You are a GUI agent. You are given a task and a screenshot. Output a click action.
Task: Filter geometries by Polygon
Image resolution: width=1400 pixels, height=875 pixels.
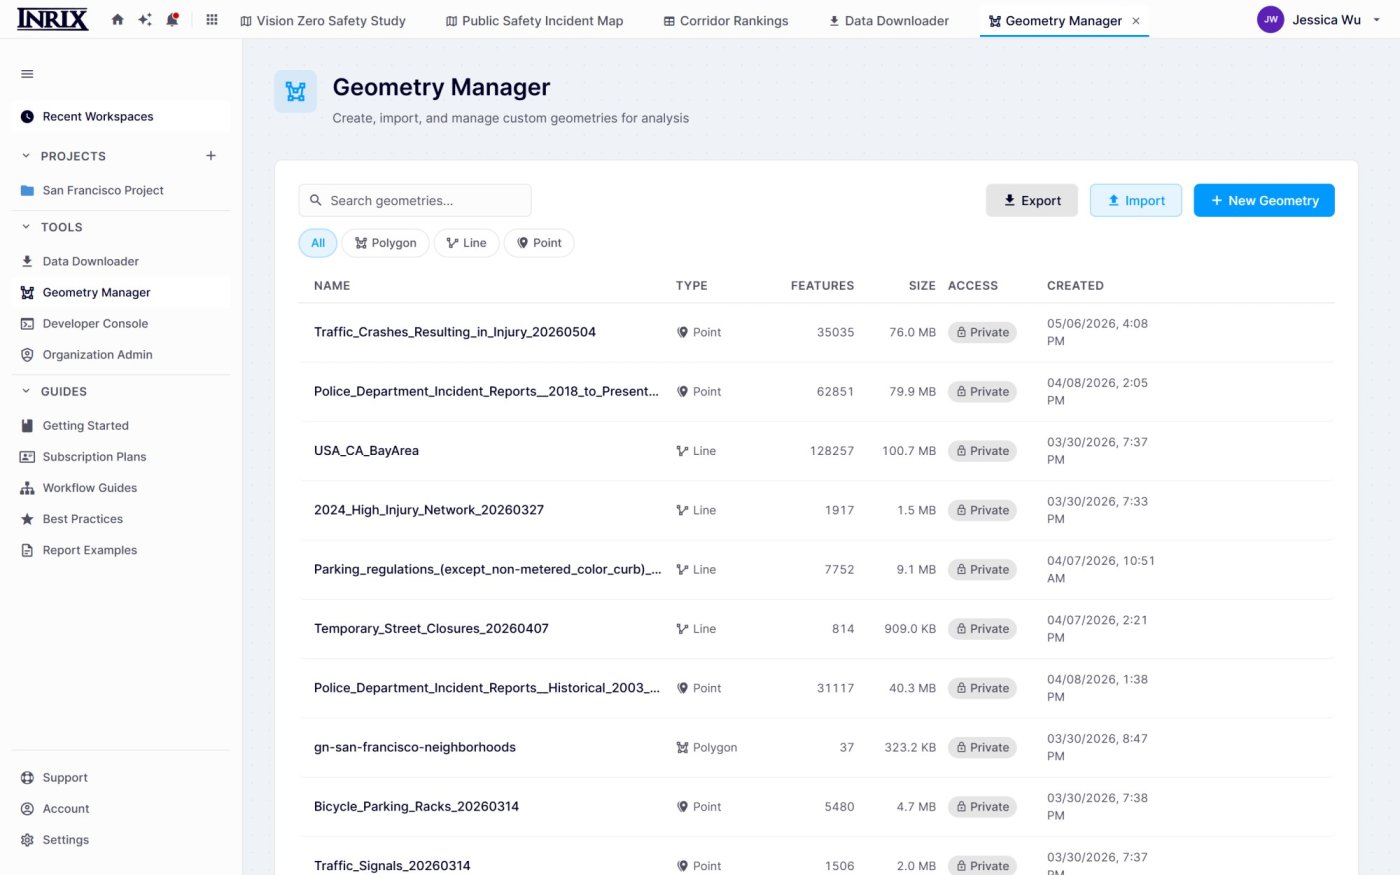386,243
